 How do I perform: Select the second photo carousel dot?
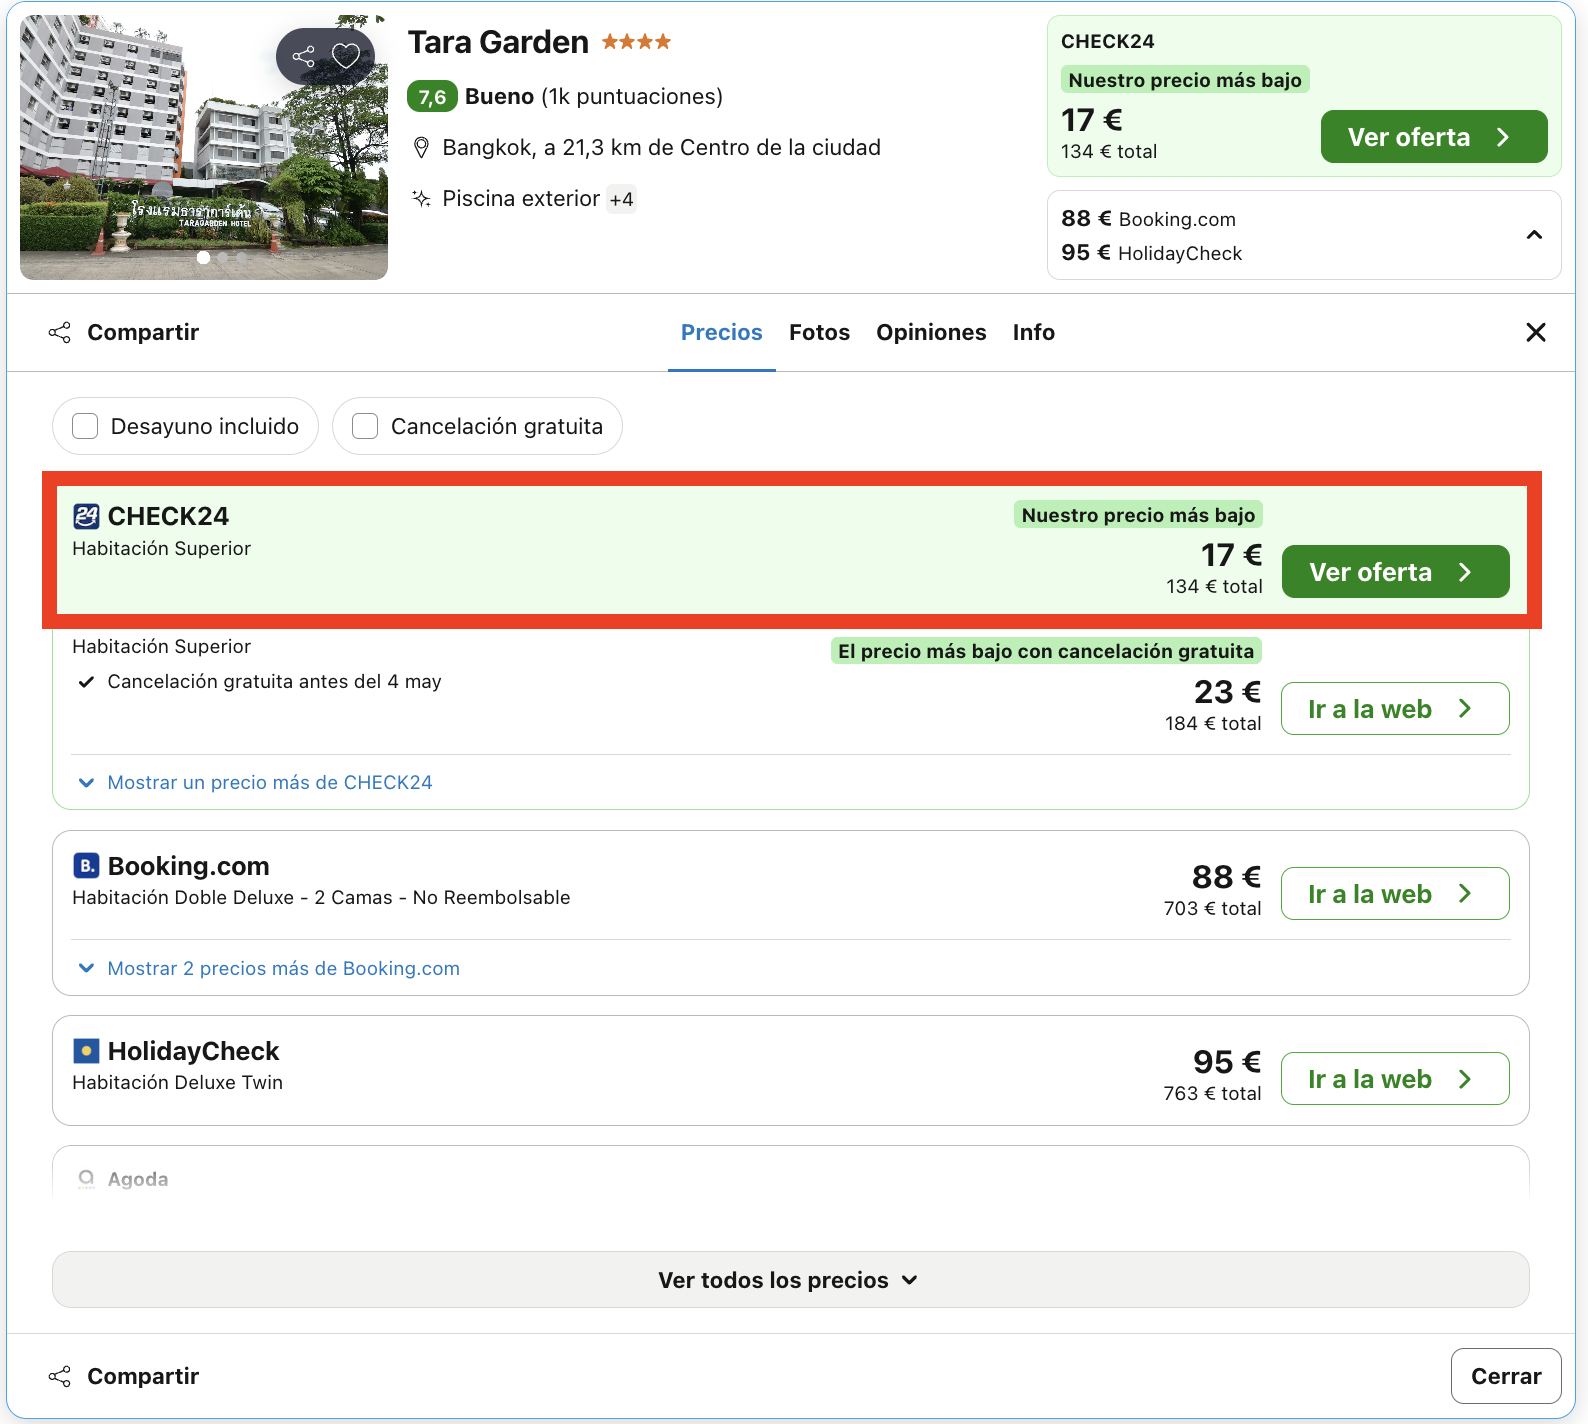tap(223, 258)
